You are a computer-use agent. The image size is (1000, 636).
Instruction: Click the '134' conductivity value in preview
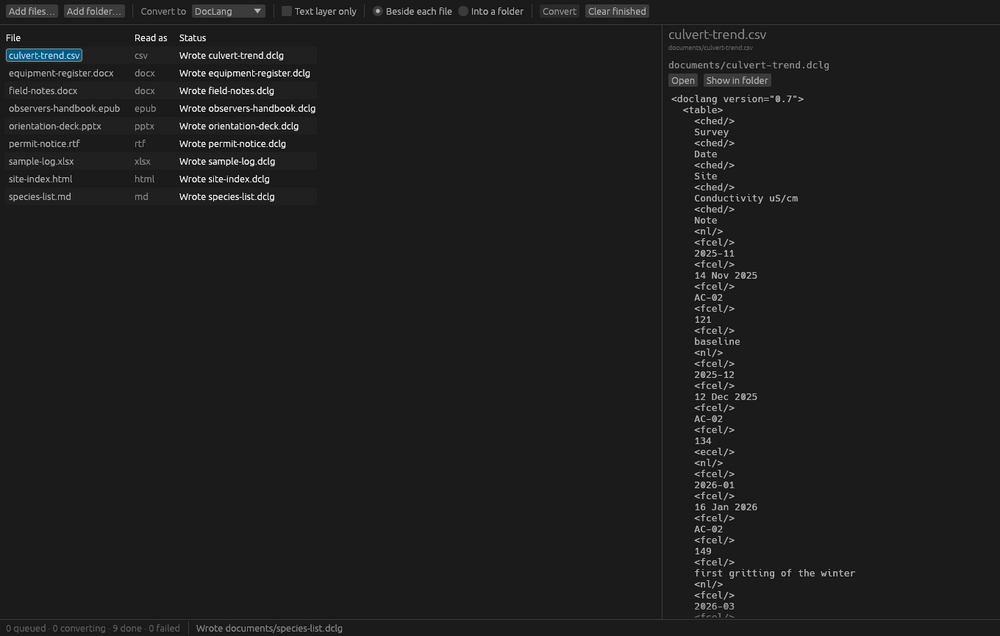[703, 441]
